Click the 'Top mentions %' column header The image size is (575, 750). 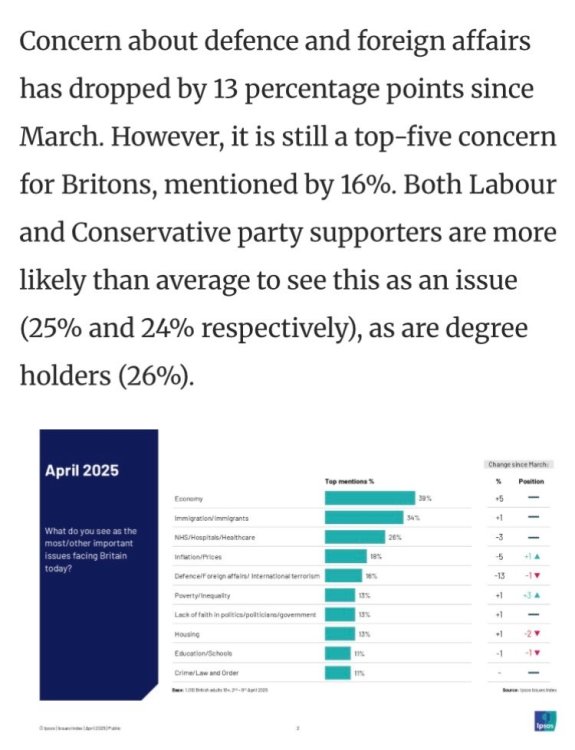coord(349,482)
